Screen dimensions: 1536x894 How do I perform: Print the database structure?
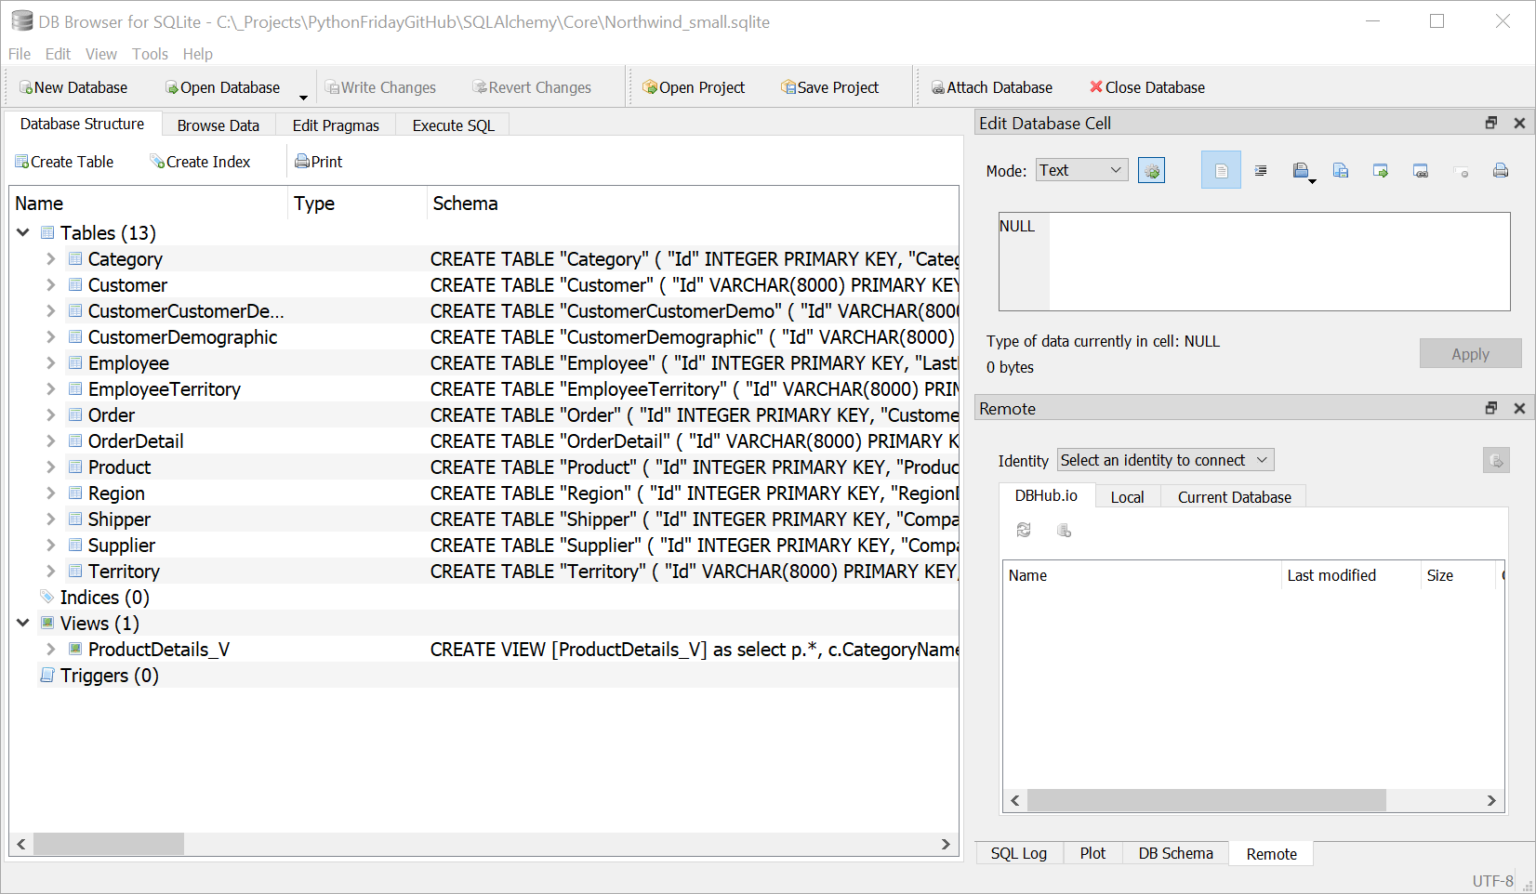(318, 161)
